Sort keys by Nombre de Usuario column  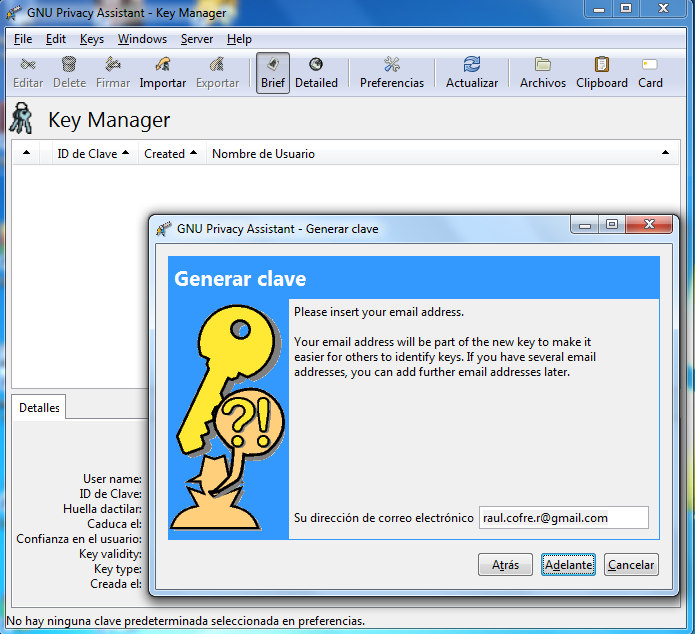click(x=441, y=153)
